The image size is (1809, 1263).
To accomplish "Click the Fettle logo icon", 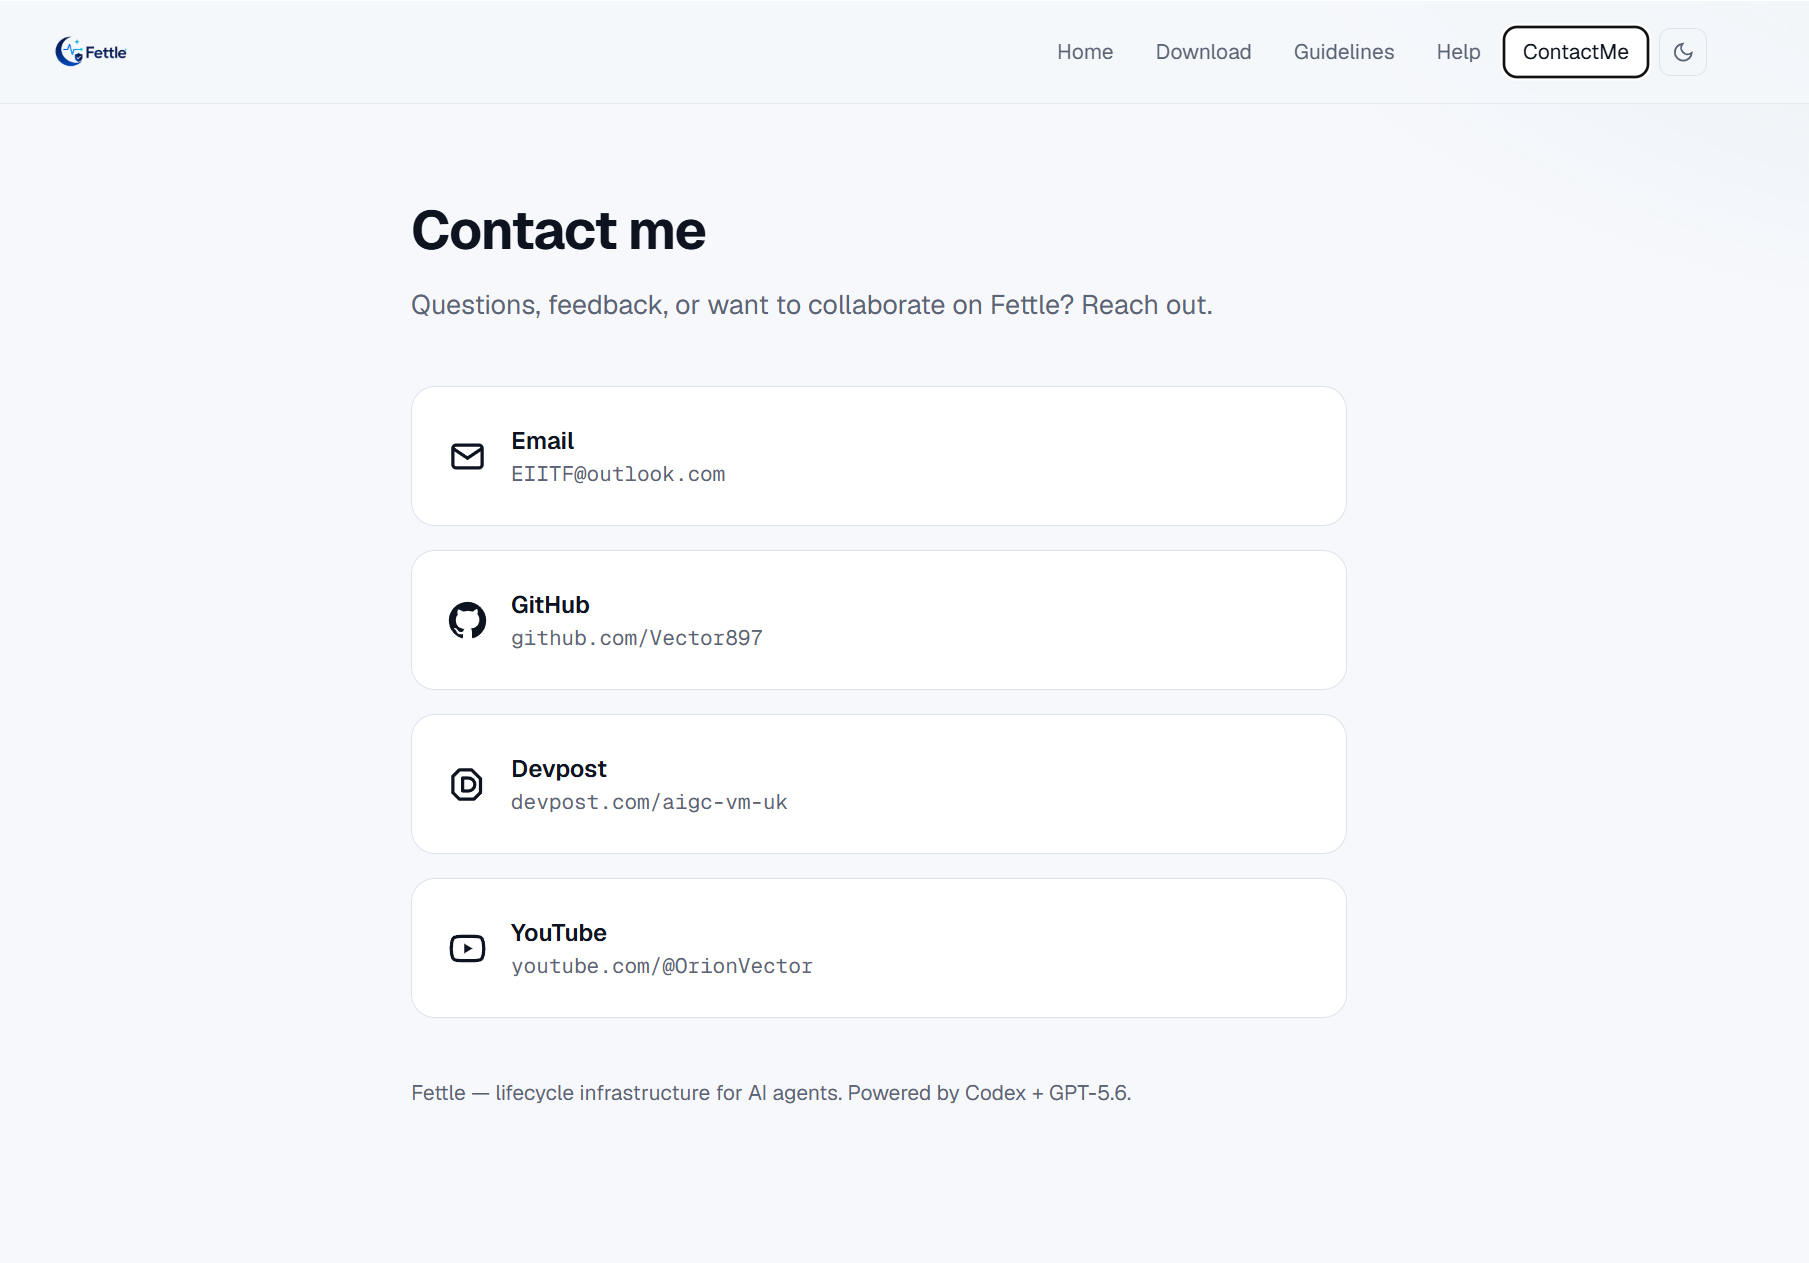I will coord(69,51).
